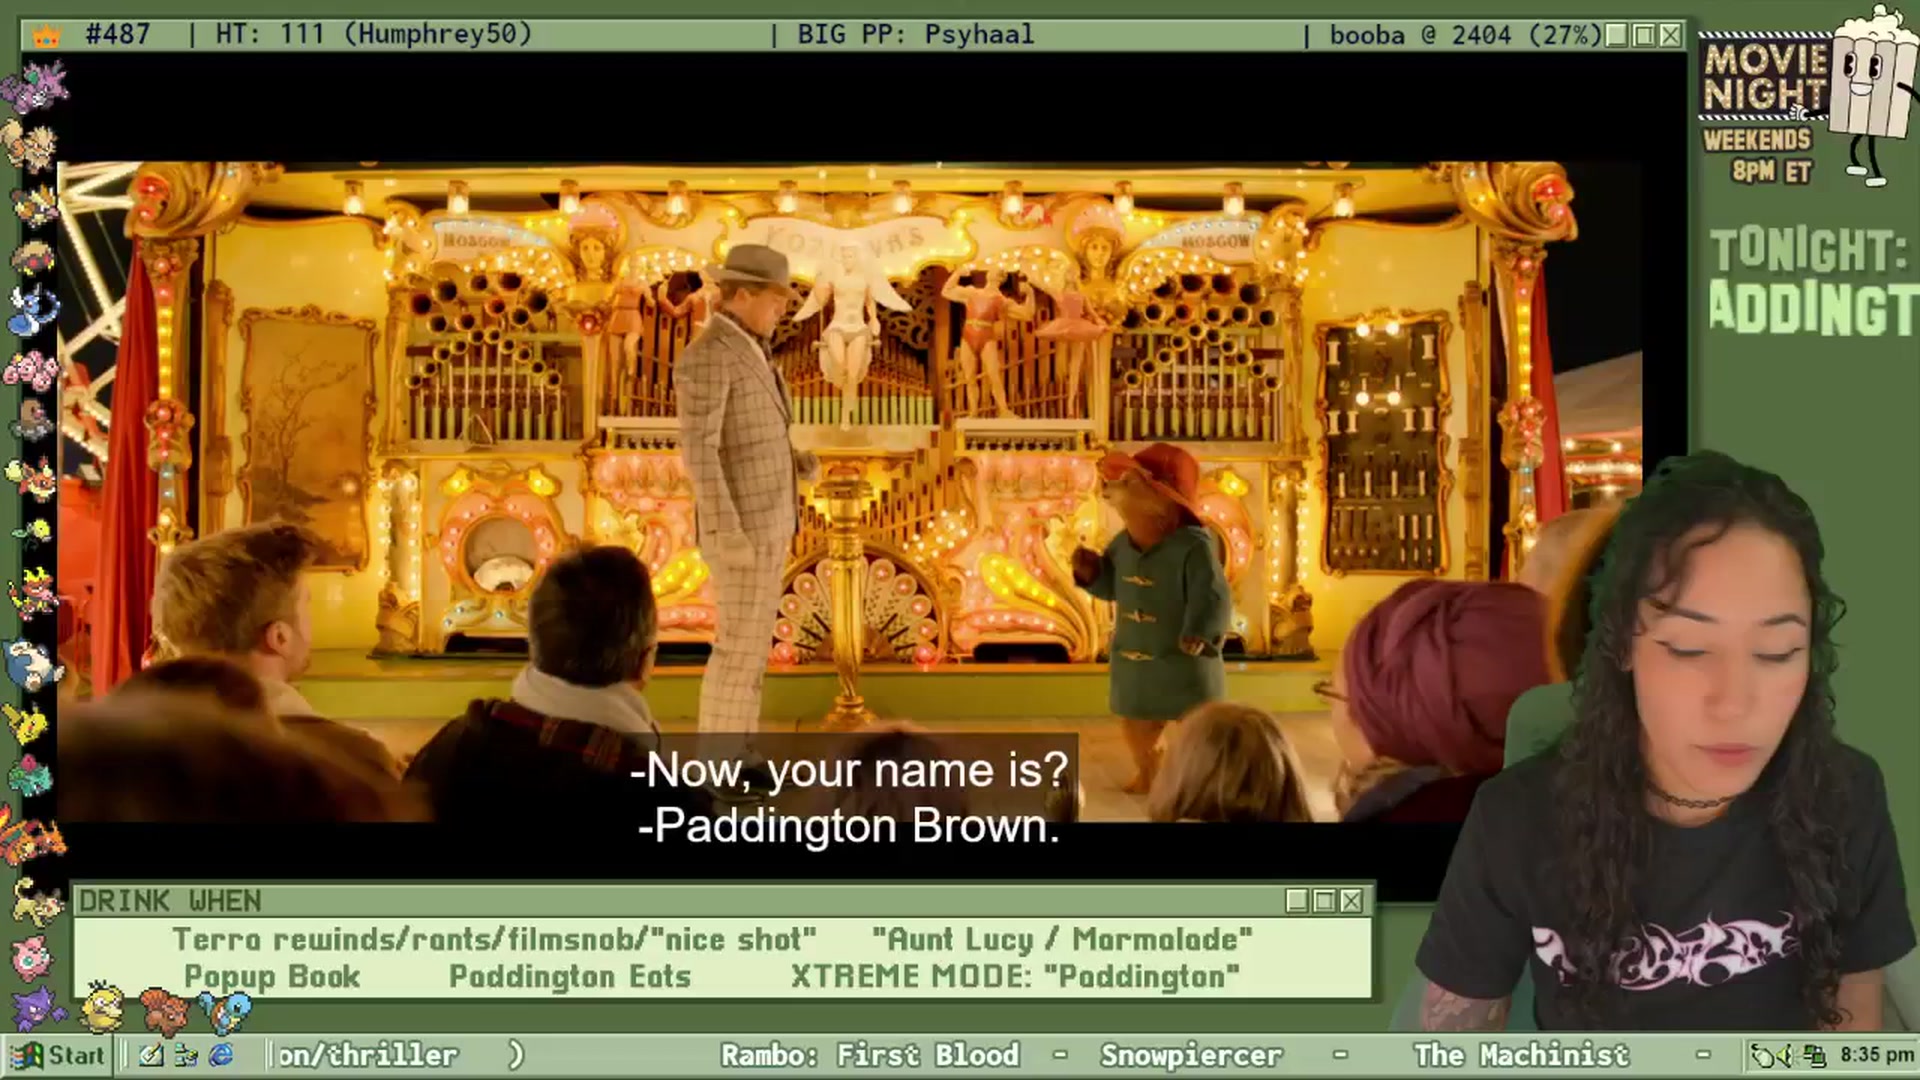Click the 'Aunt Lucy / Marmalade' rule
Image resolution: width=1920 pixels, height=1080 pixels.
[1062, 940]
